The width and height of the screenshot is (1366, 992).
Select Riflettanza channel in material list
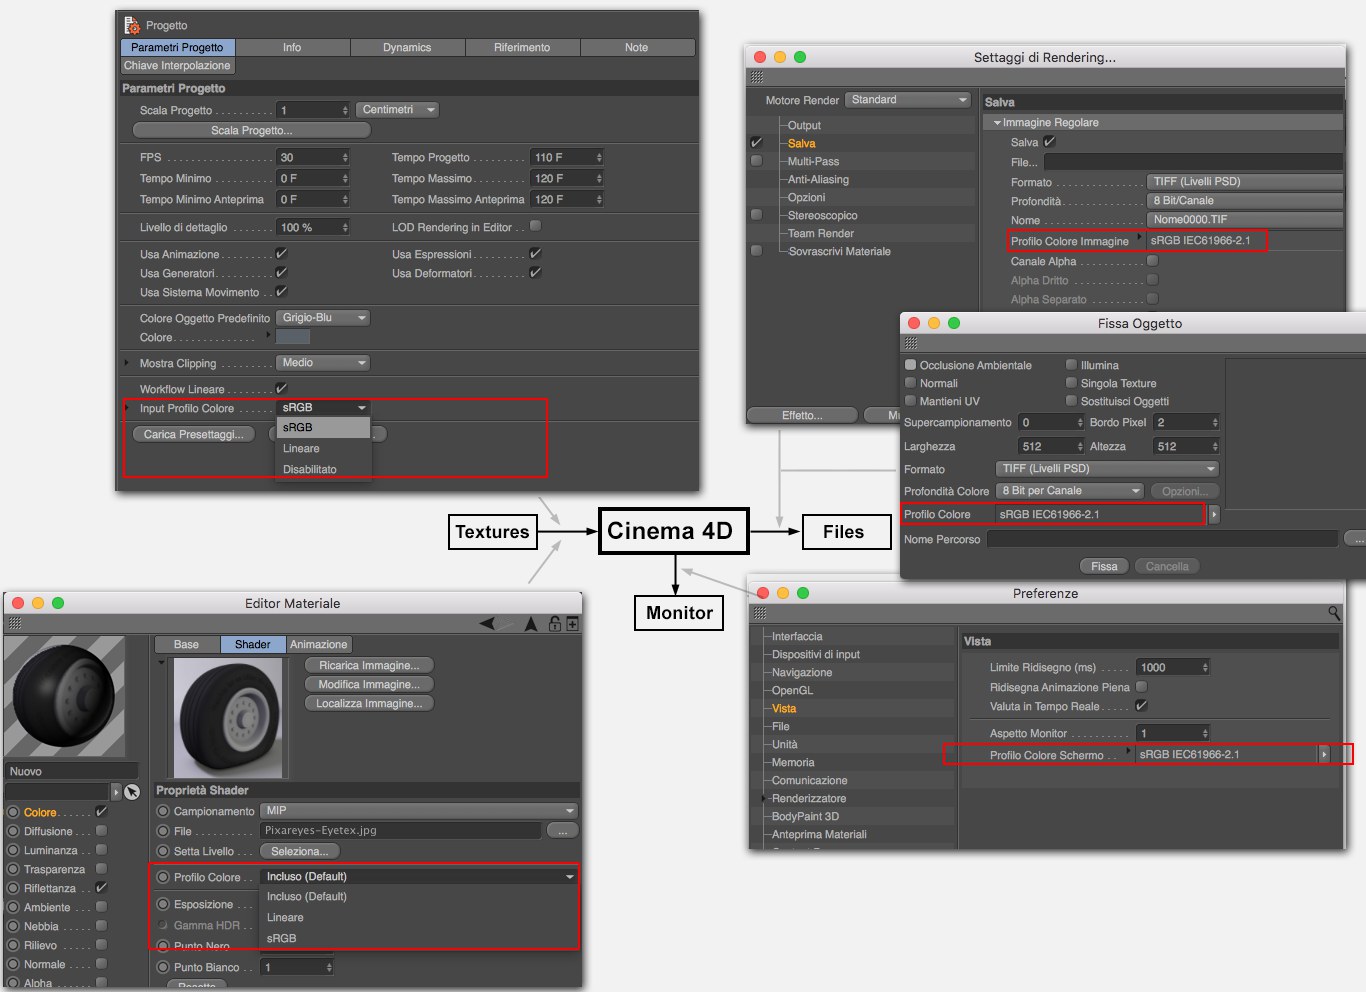click(x=49, y=888)
